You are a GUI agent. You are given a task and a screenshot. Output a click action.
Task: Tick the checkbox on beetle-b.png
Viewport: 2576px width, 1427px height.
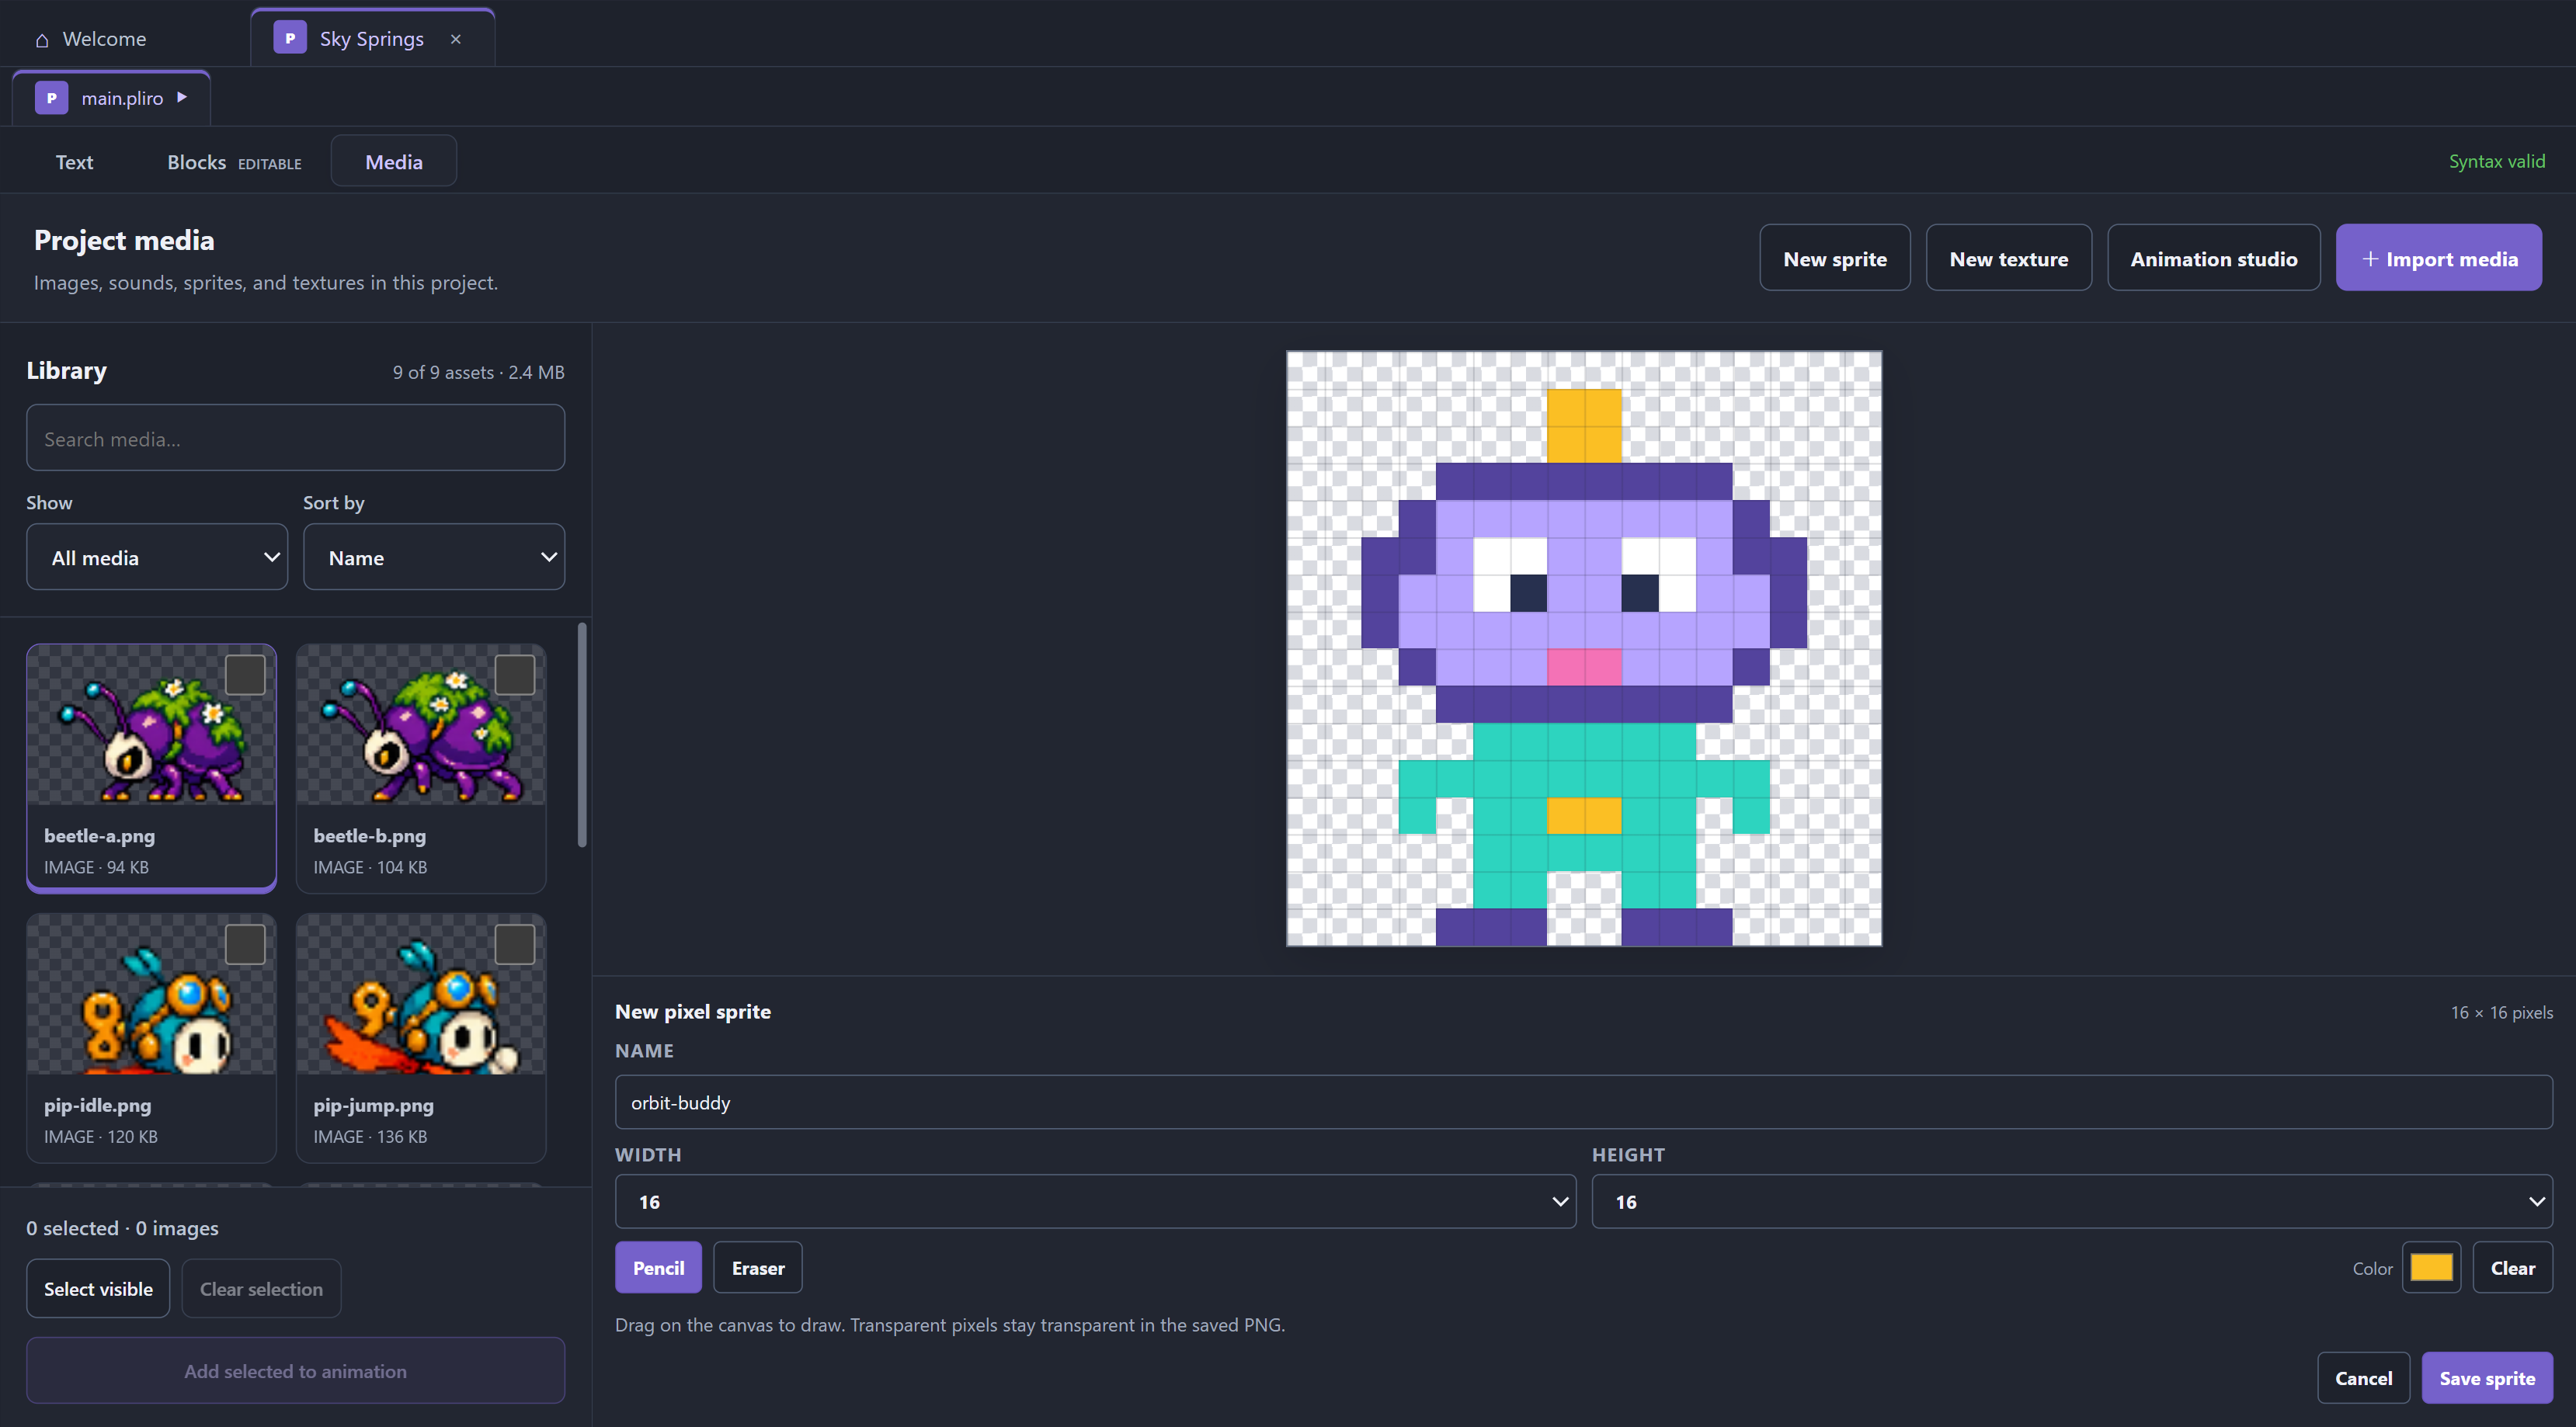pyautogui.click(x=515, y=675)
